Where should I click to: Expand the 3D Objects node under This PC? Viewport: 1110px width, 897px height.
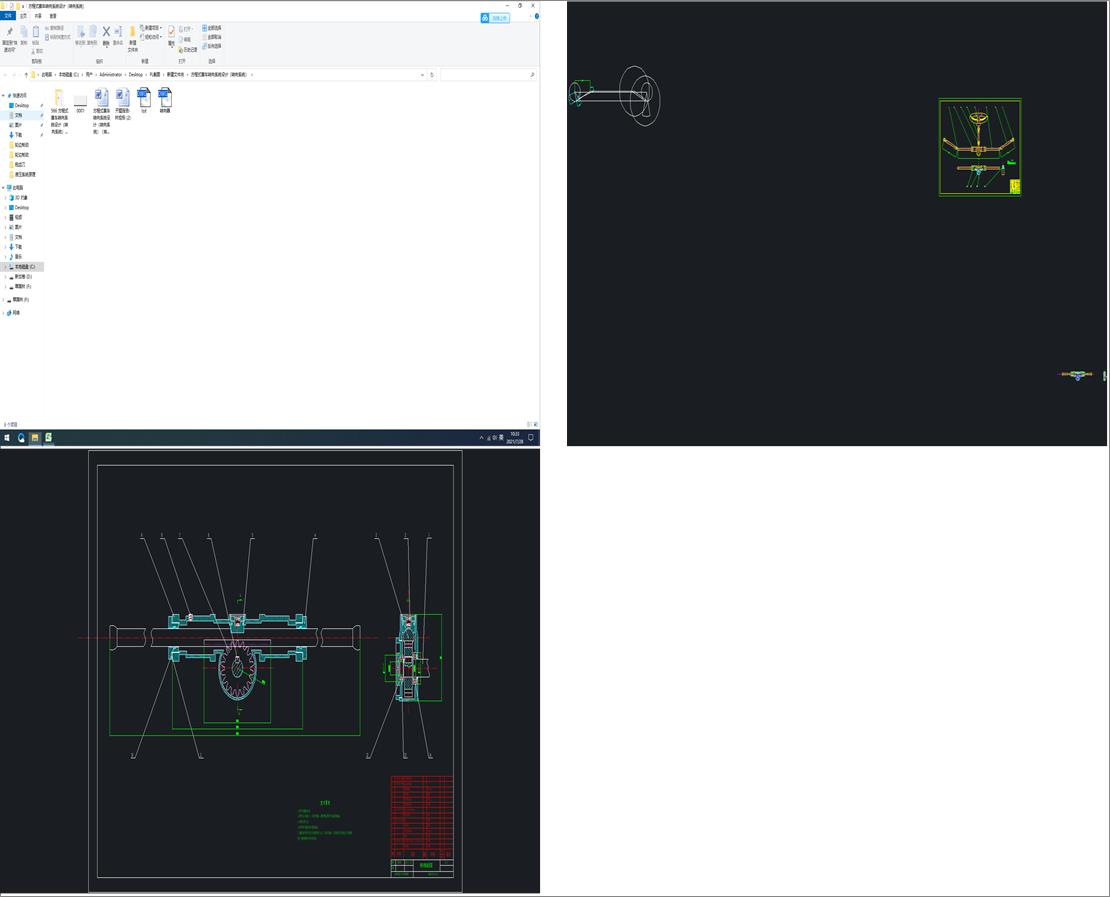pyautogui.click(x=6, y=198)
